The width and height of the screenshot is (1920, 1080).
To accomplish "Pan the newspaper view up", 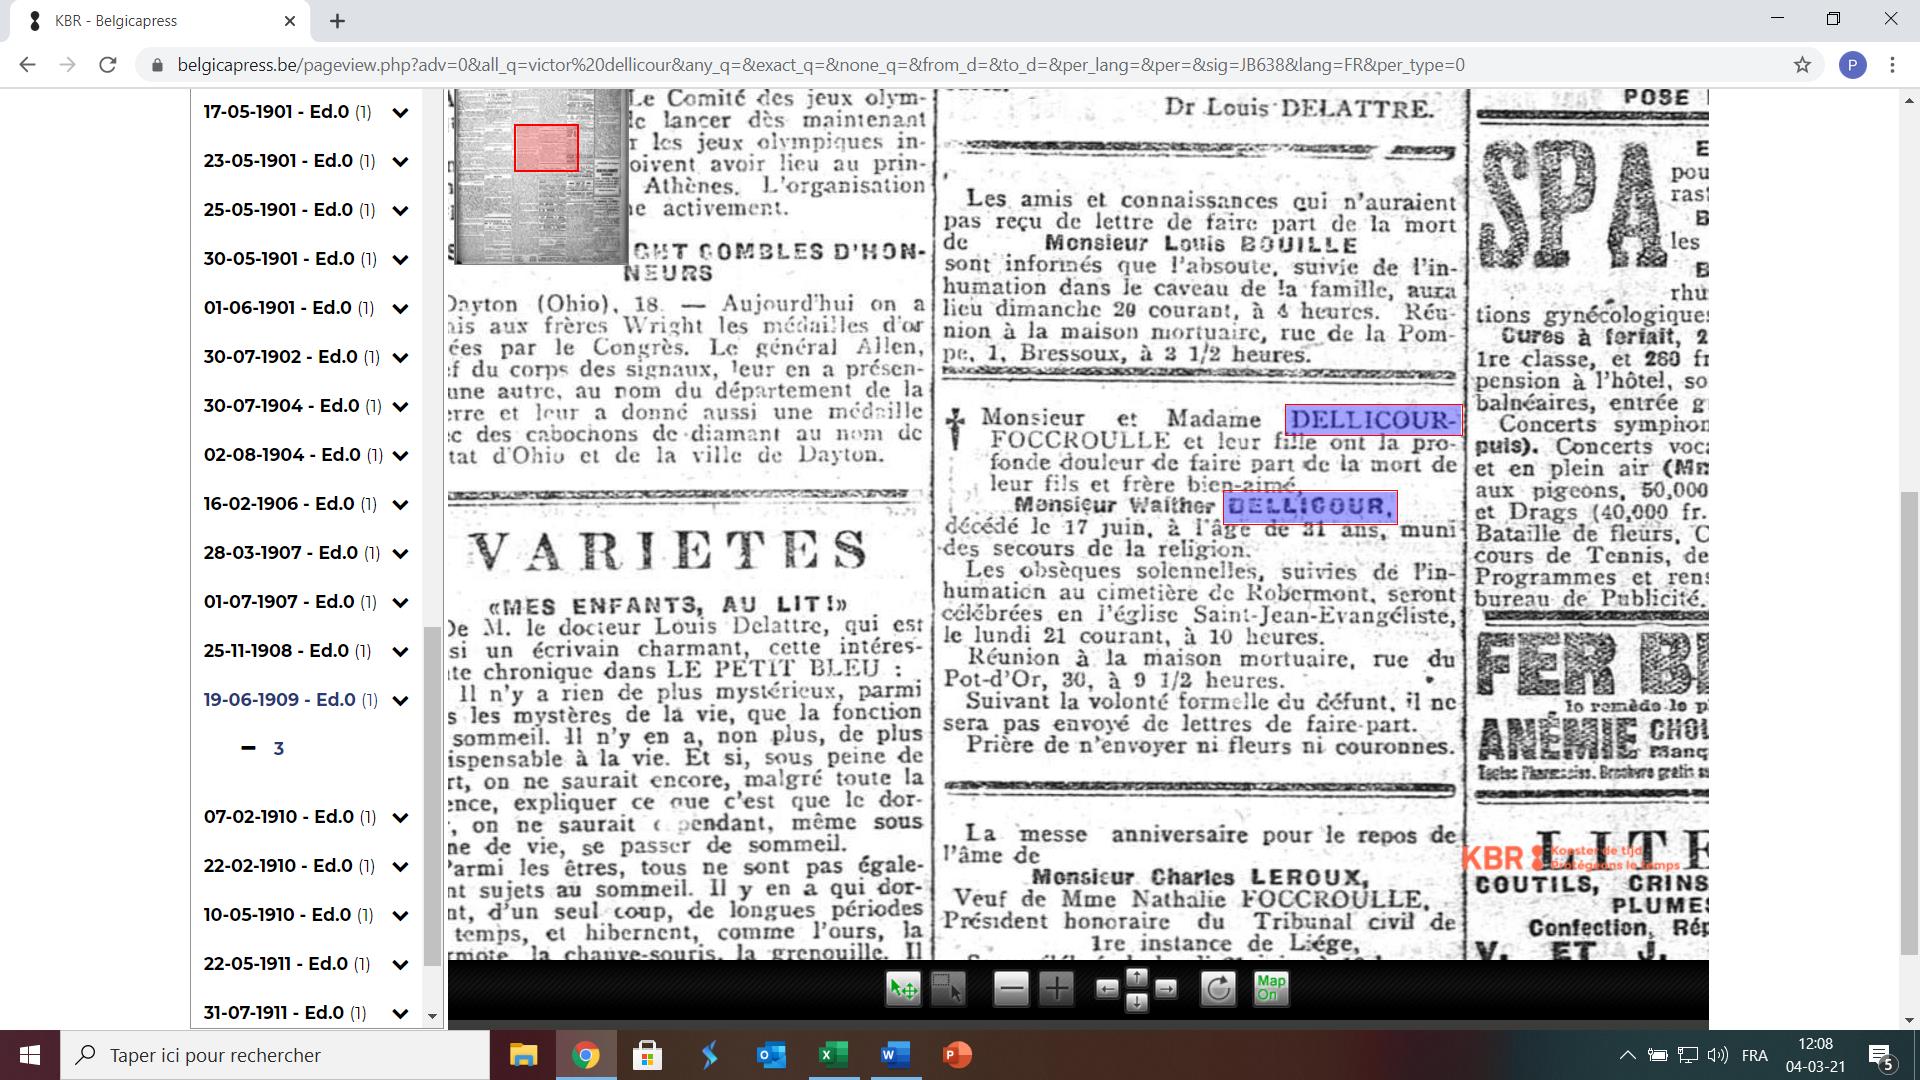I will tap(1137, 977).
